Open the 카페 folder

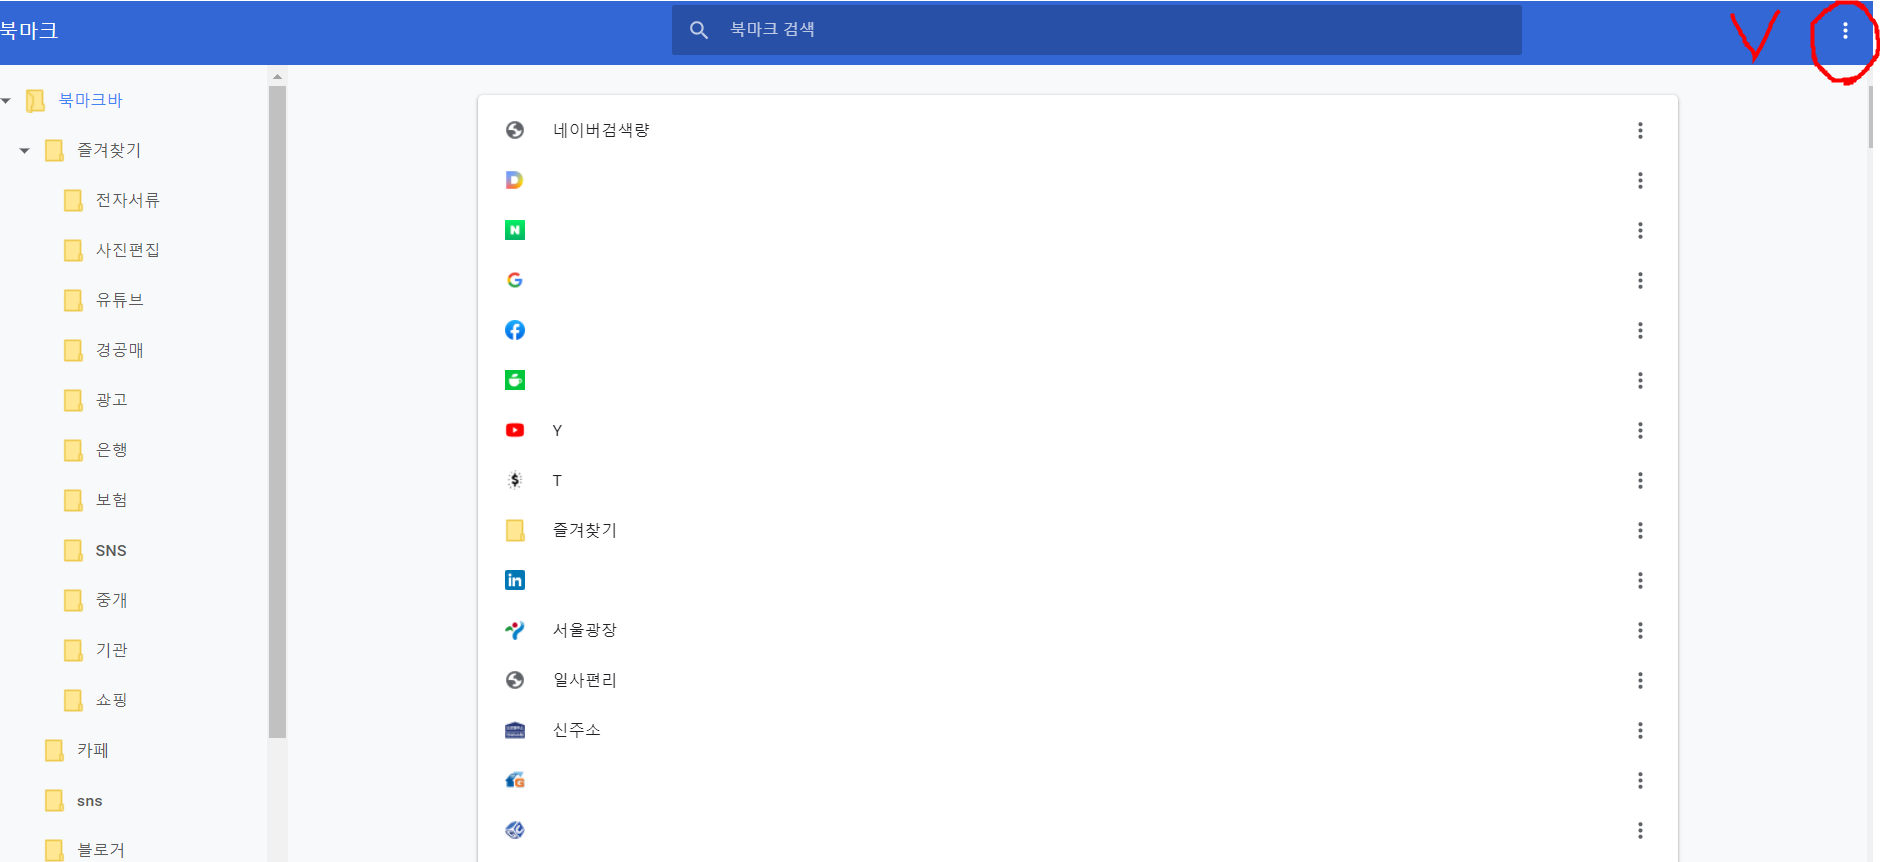click(x=92, y=750)
